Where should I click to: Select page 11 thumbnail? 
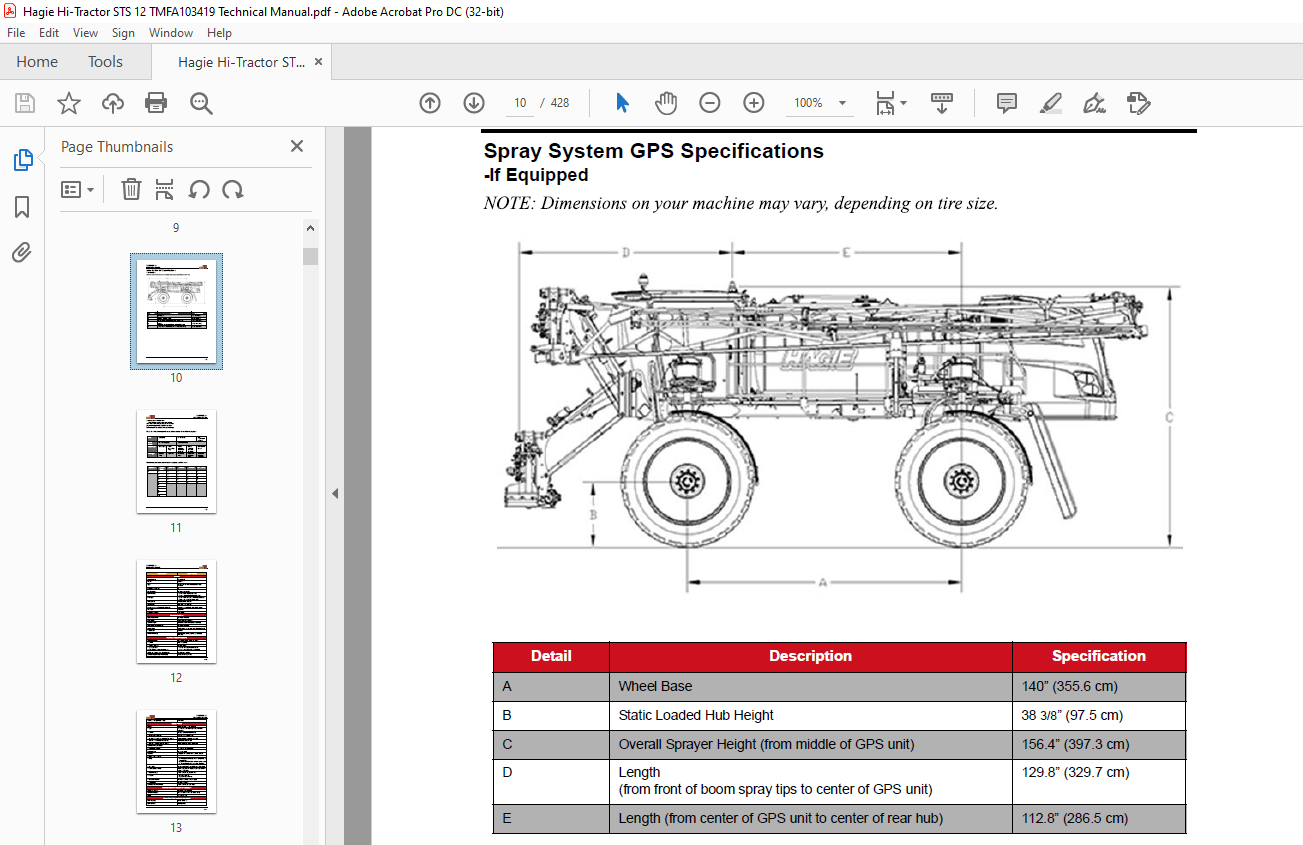pos(176,461)
